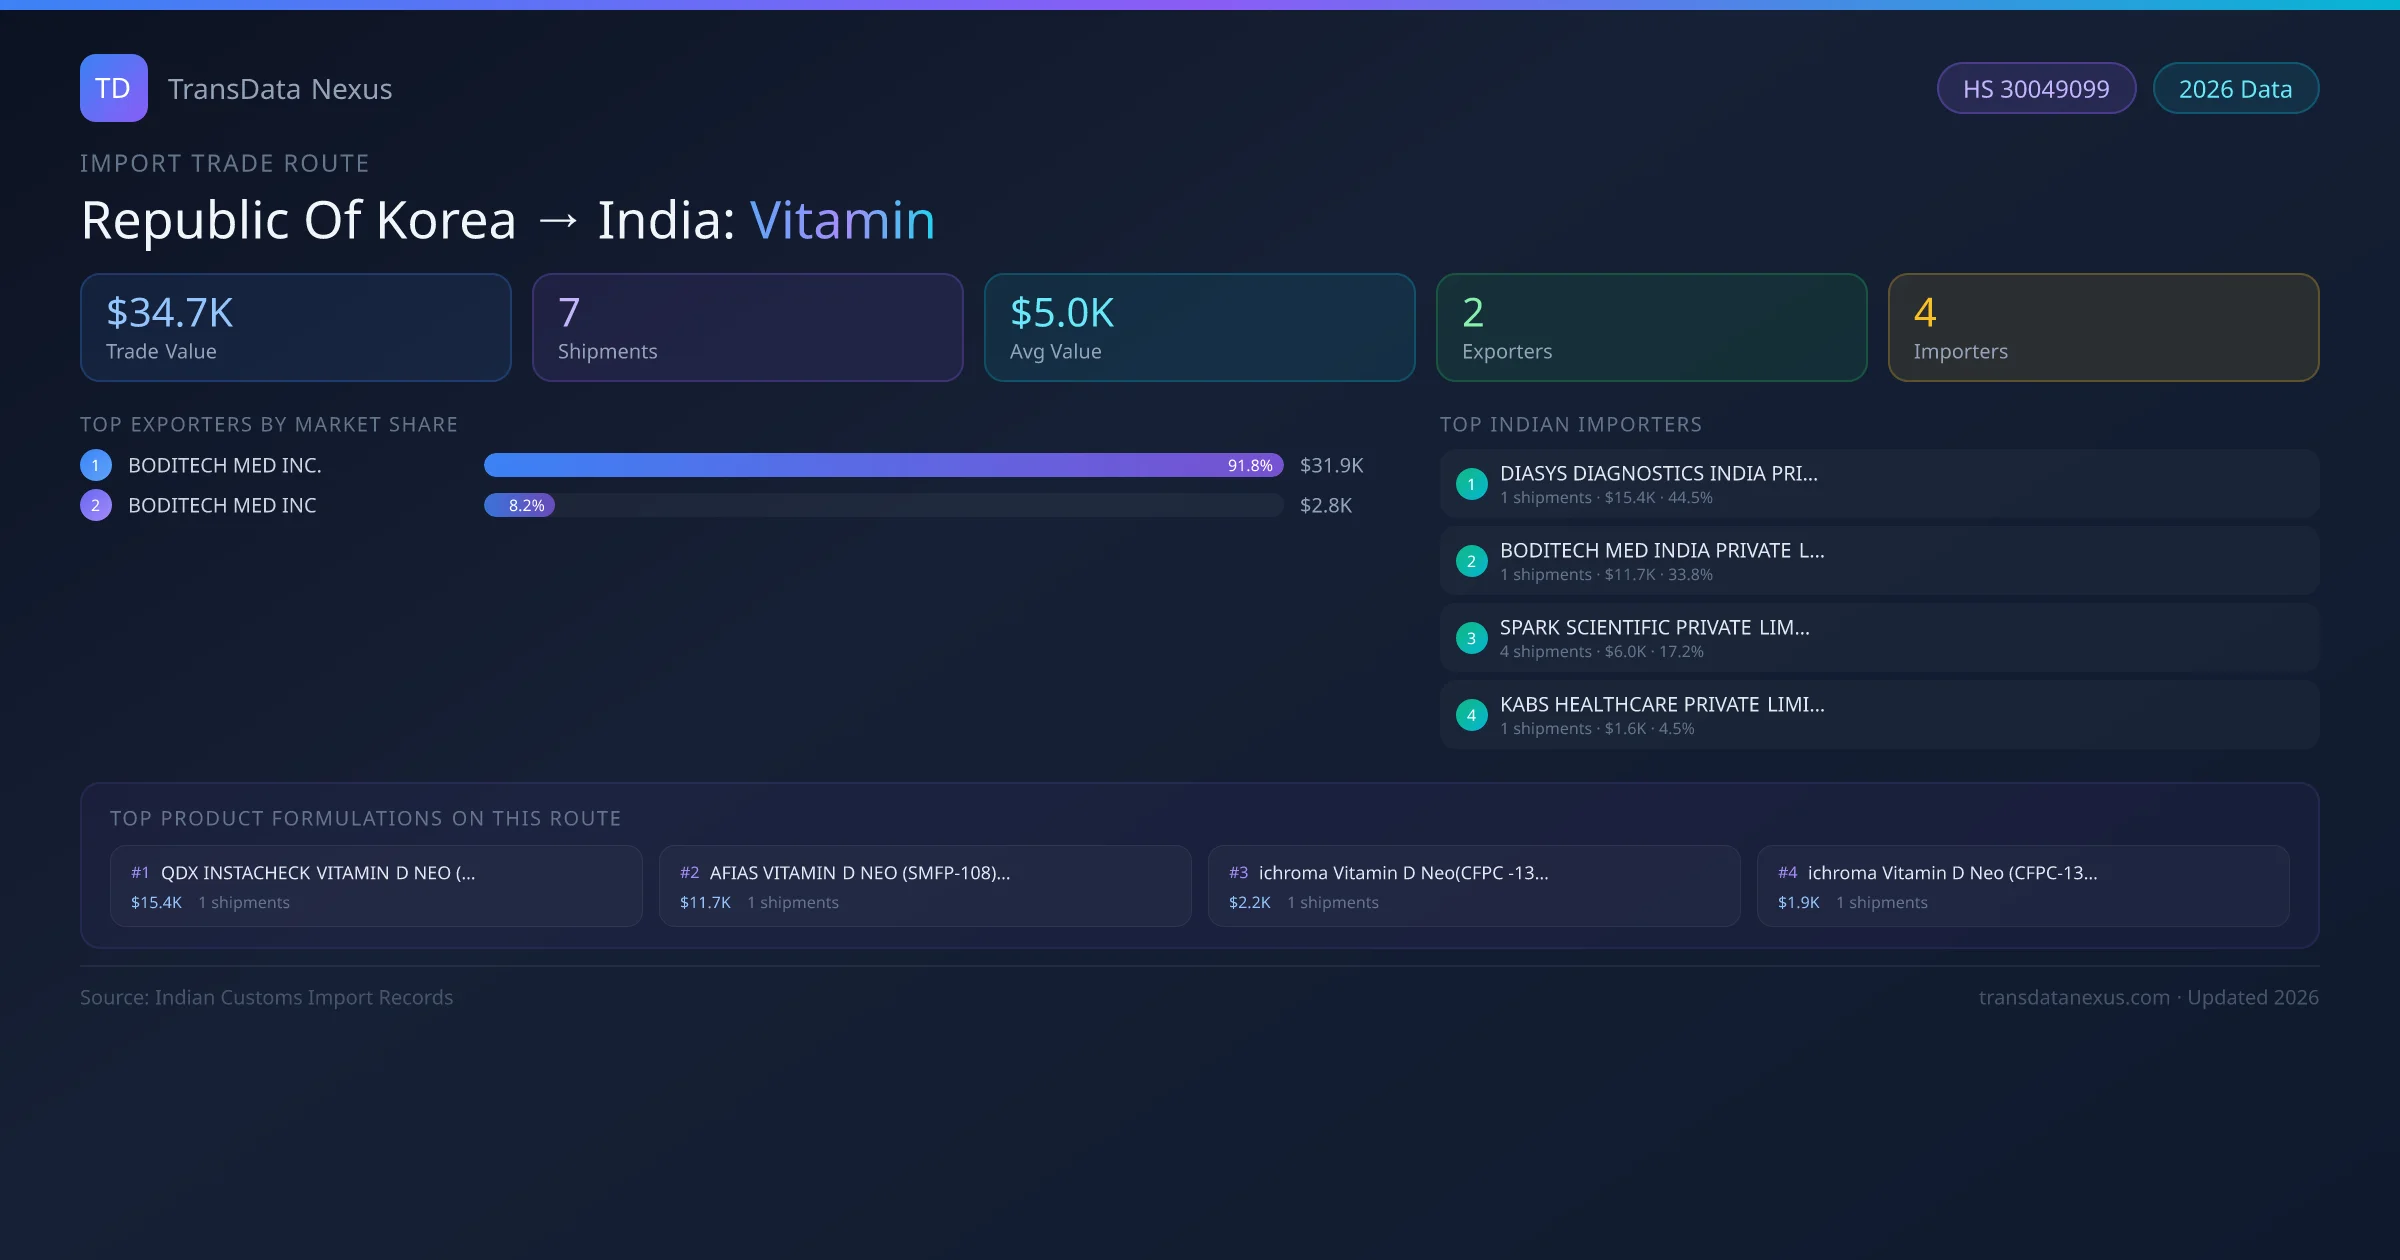The image size is (2400, 1260).
Task: Click the transdatanexus.com footer link
Action: tap(2073, 997)
